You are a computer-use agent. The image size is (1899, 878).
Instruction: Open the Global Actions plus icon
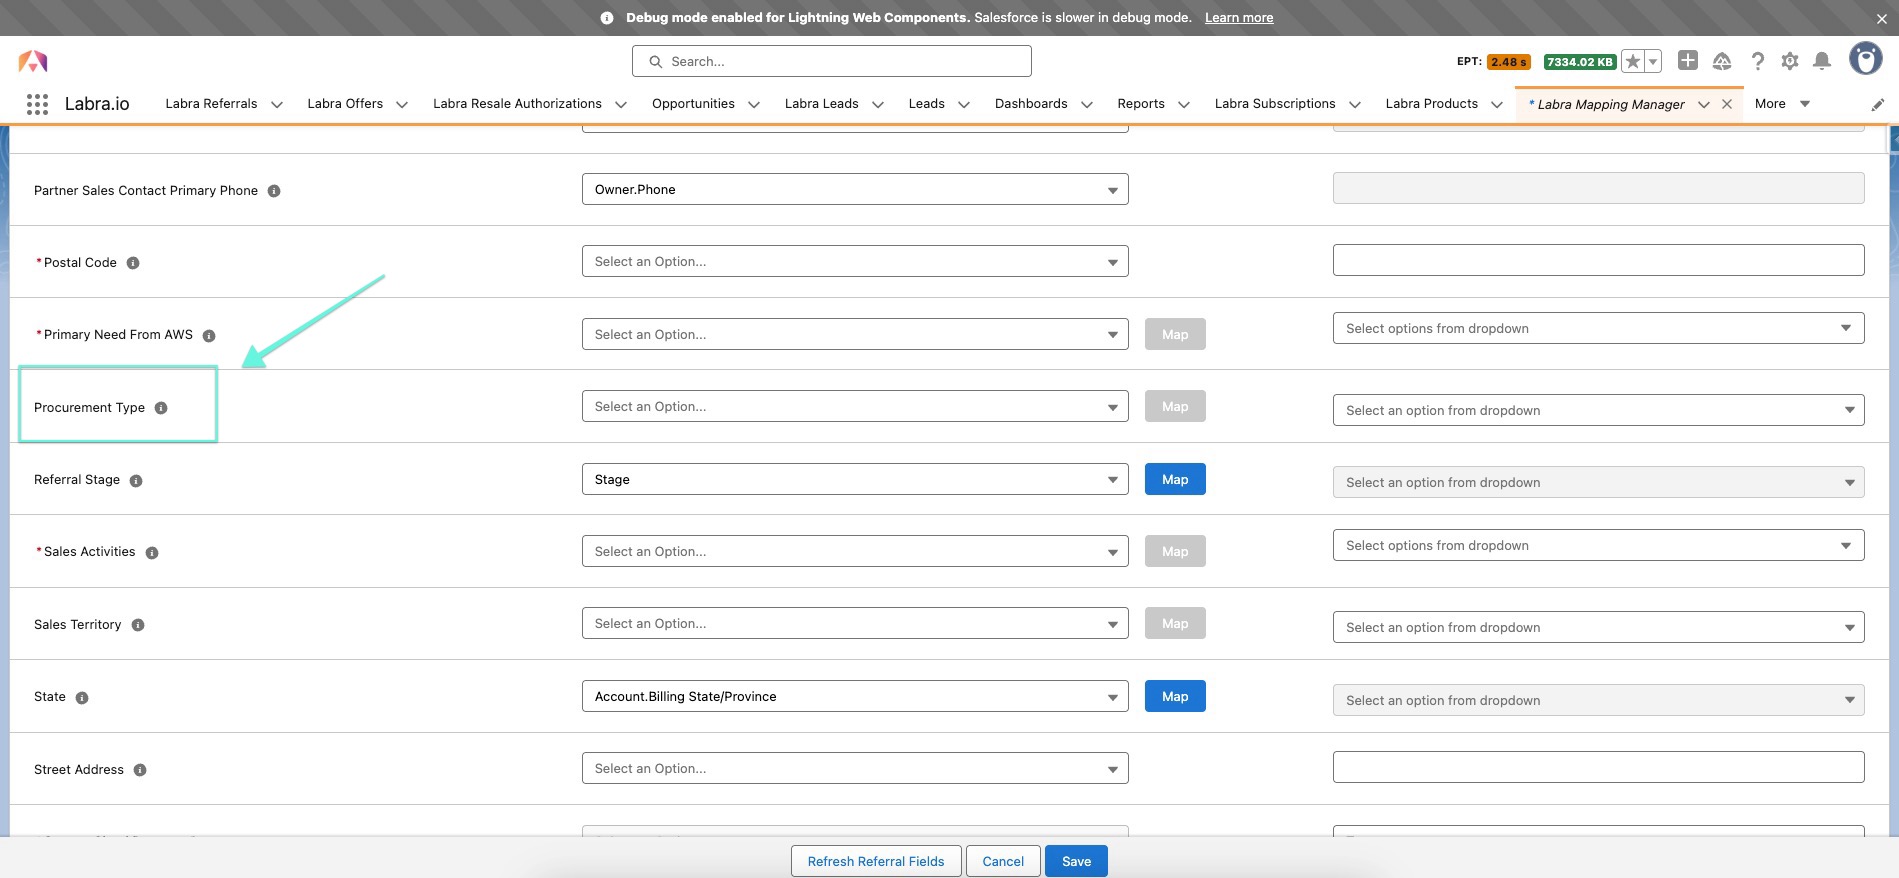(x=1688, y=61)
